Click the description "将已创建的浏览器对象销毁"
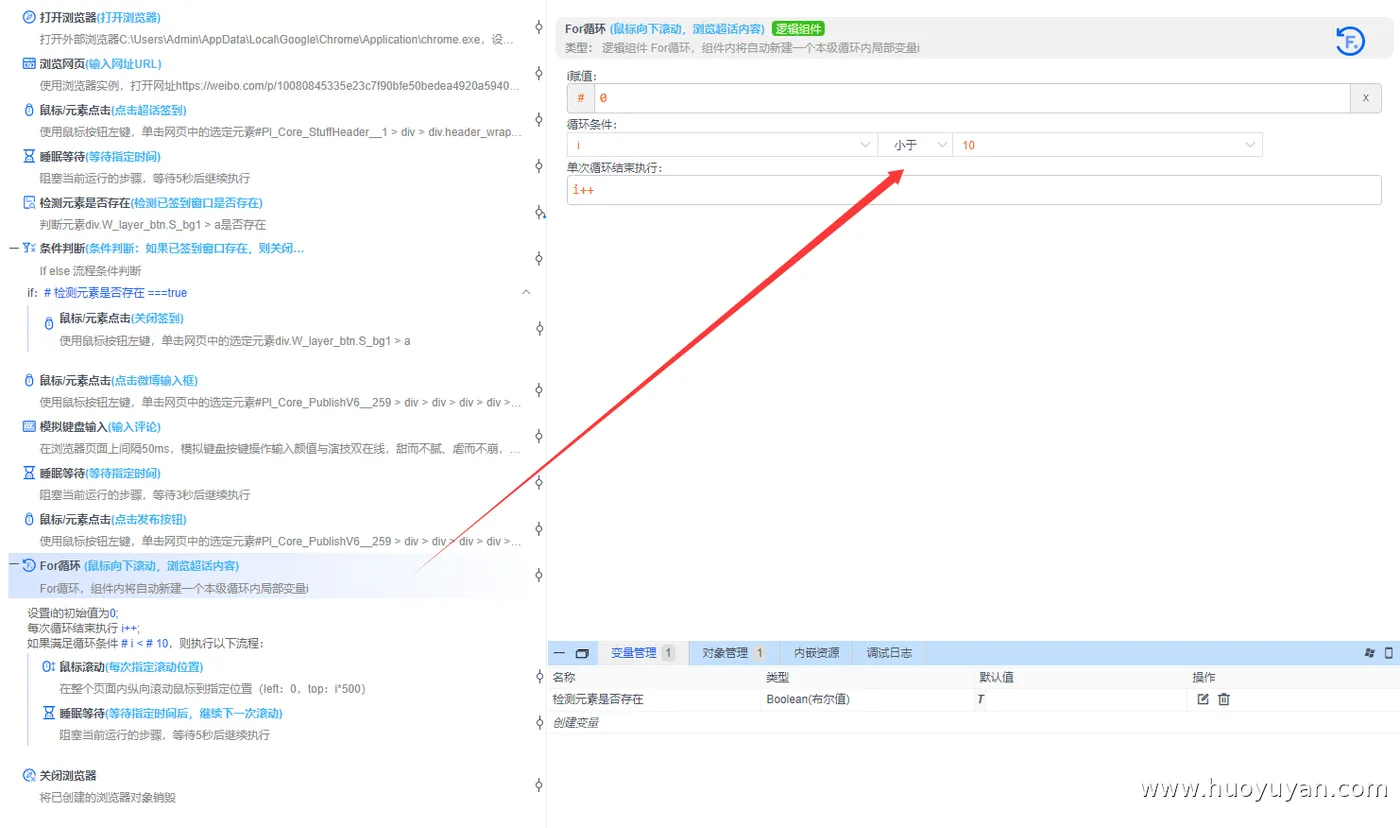Screen dimensions: 1400x828 point(108,798)
